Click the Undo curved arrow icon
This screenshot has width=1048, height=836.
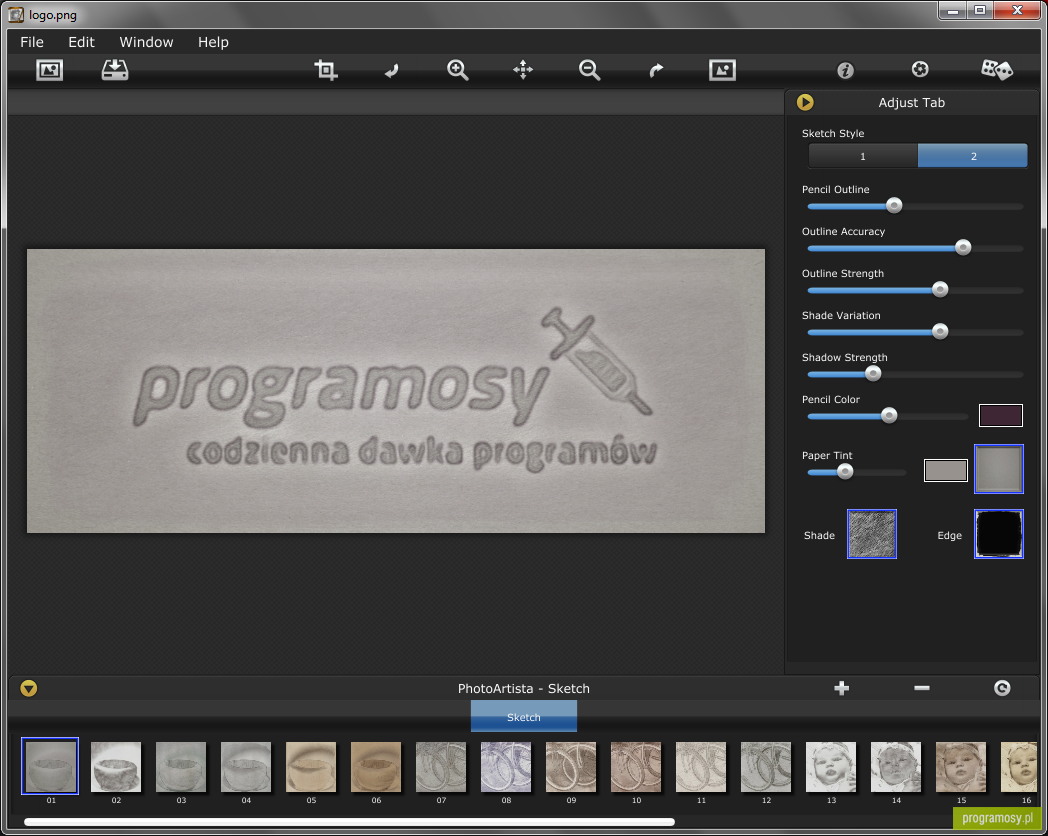(392, 70)
